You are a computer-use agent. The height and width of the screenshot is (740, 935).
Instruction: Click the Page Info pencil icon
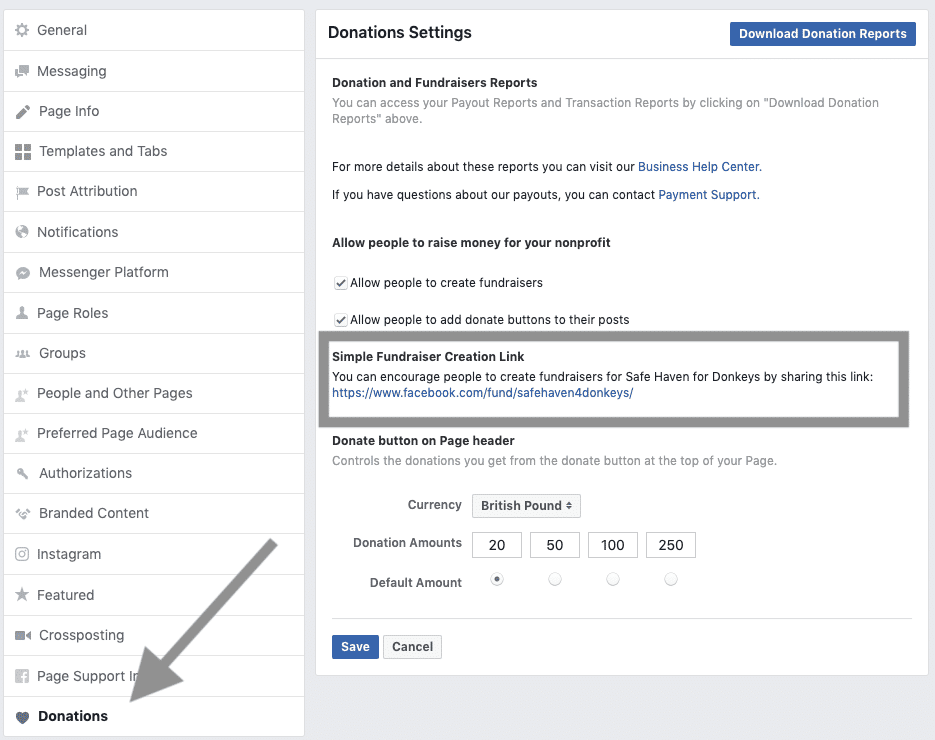coord(23,112)
